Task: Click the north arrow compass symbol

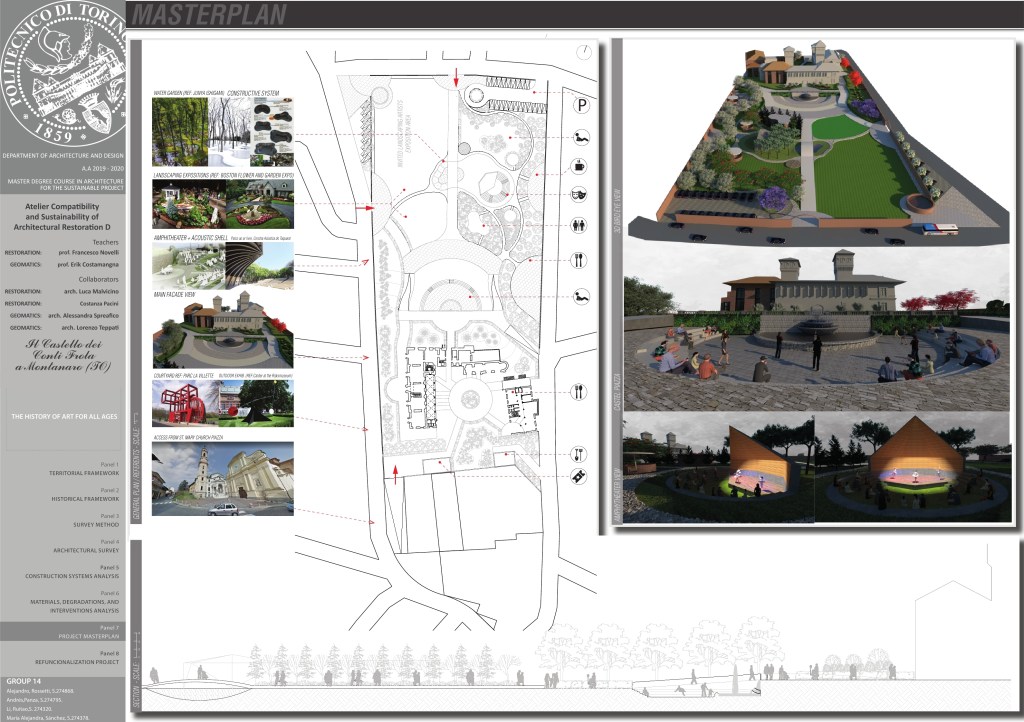Action: 583,53
